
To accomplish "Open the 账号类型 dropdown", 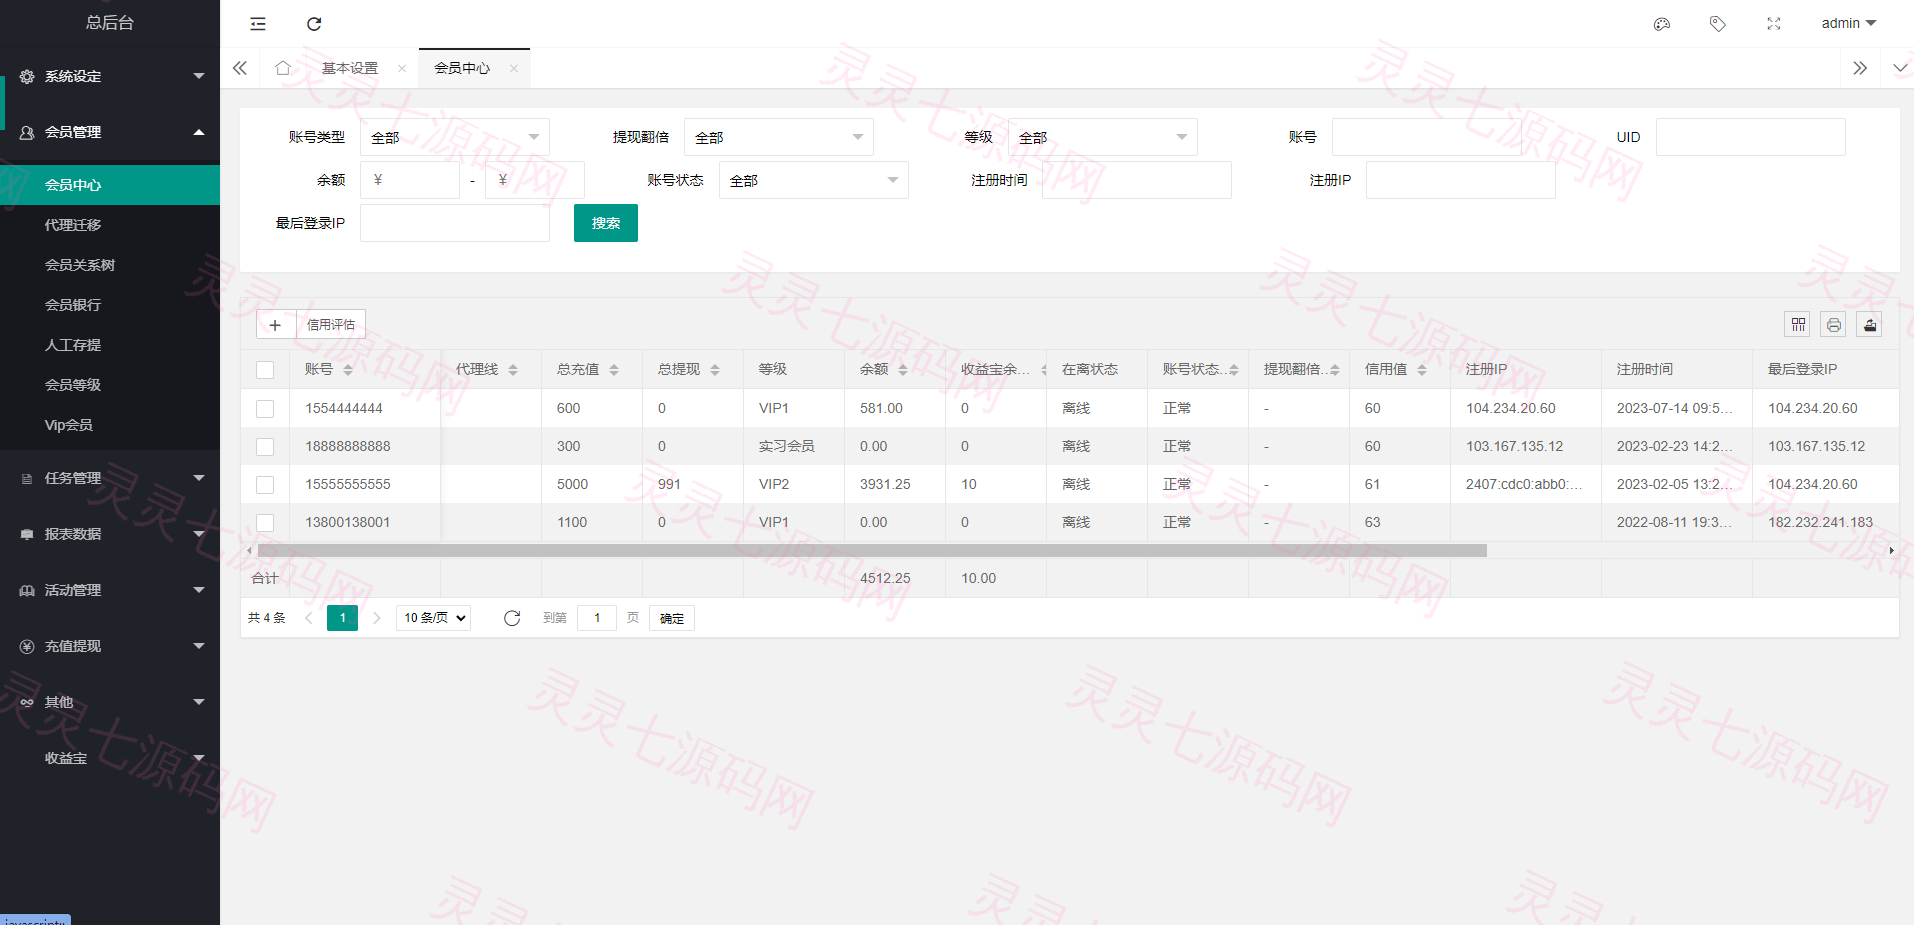I will tap(455, 137).
